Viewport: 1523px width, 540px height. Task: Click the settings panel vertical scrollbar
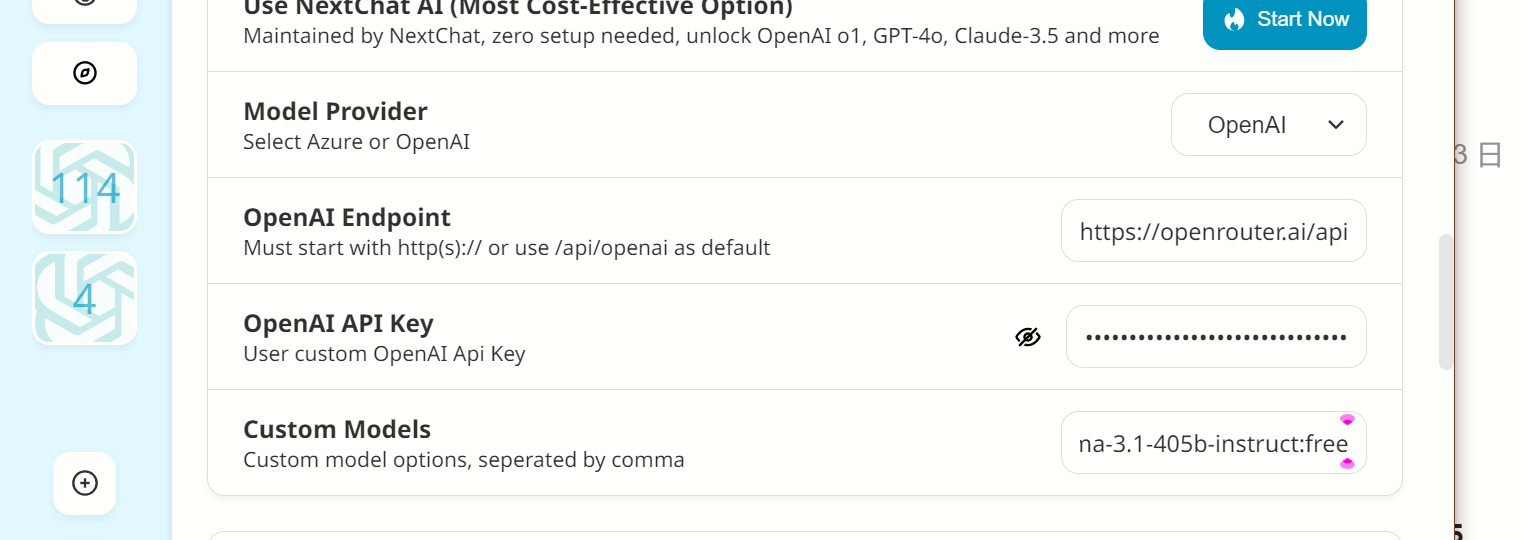[1445, 302]
